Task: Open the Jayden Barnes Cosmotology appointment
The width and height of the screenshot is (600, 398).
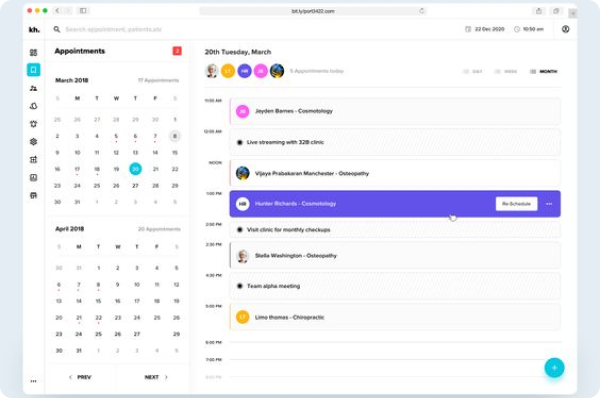Action: point(395,111)
